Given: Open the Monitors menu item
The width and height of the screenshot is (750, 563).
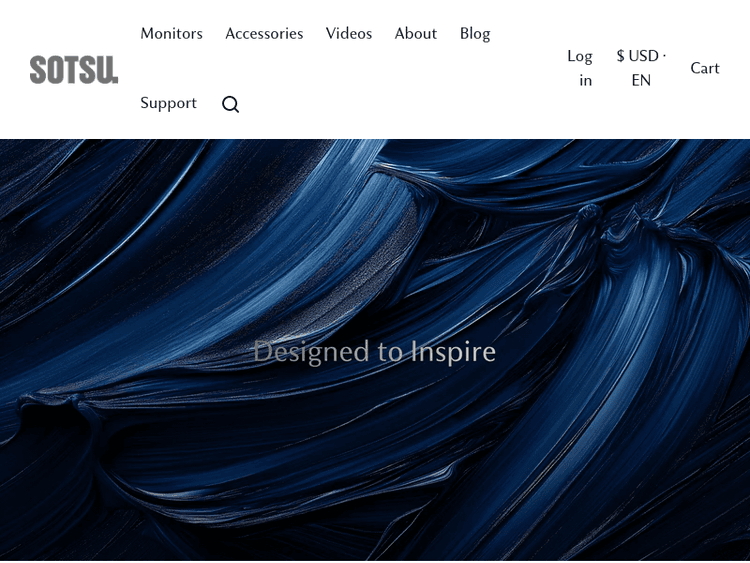Looking at the screenshot, I should (171, 34).
